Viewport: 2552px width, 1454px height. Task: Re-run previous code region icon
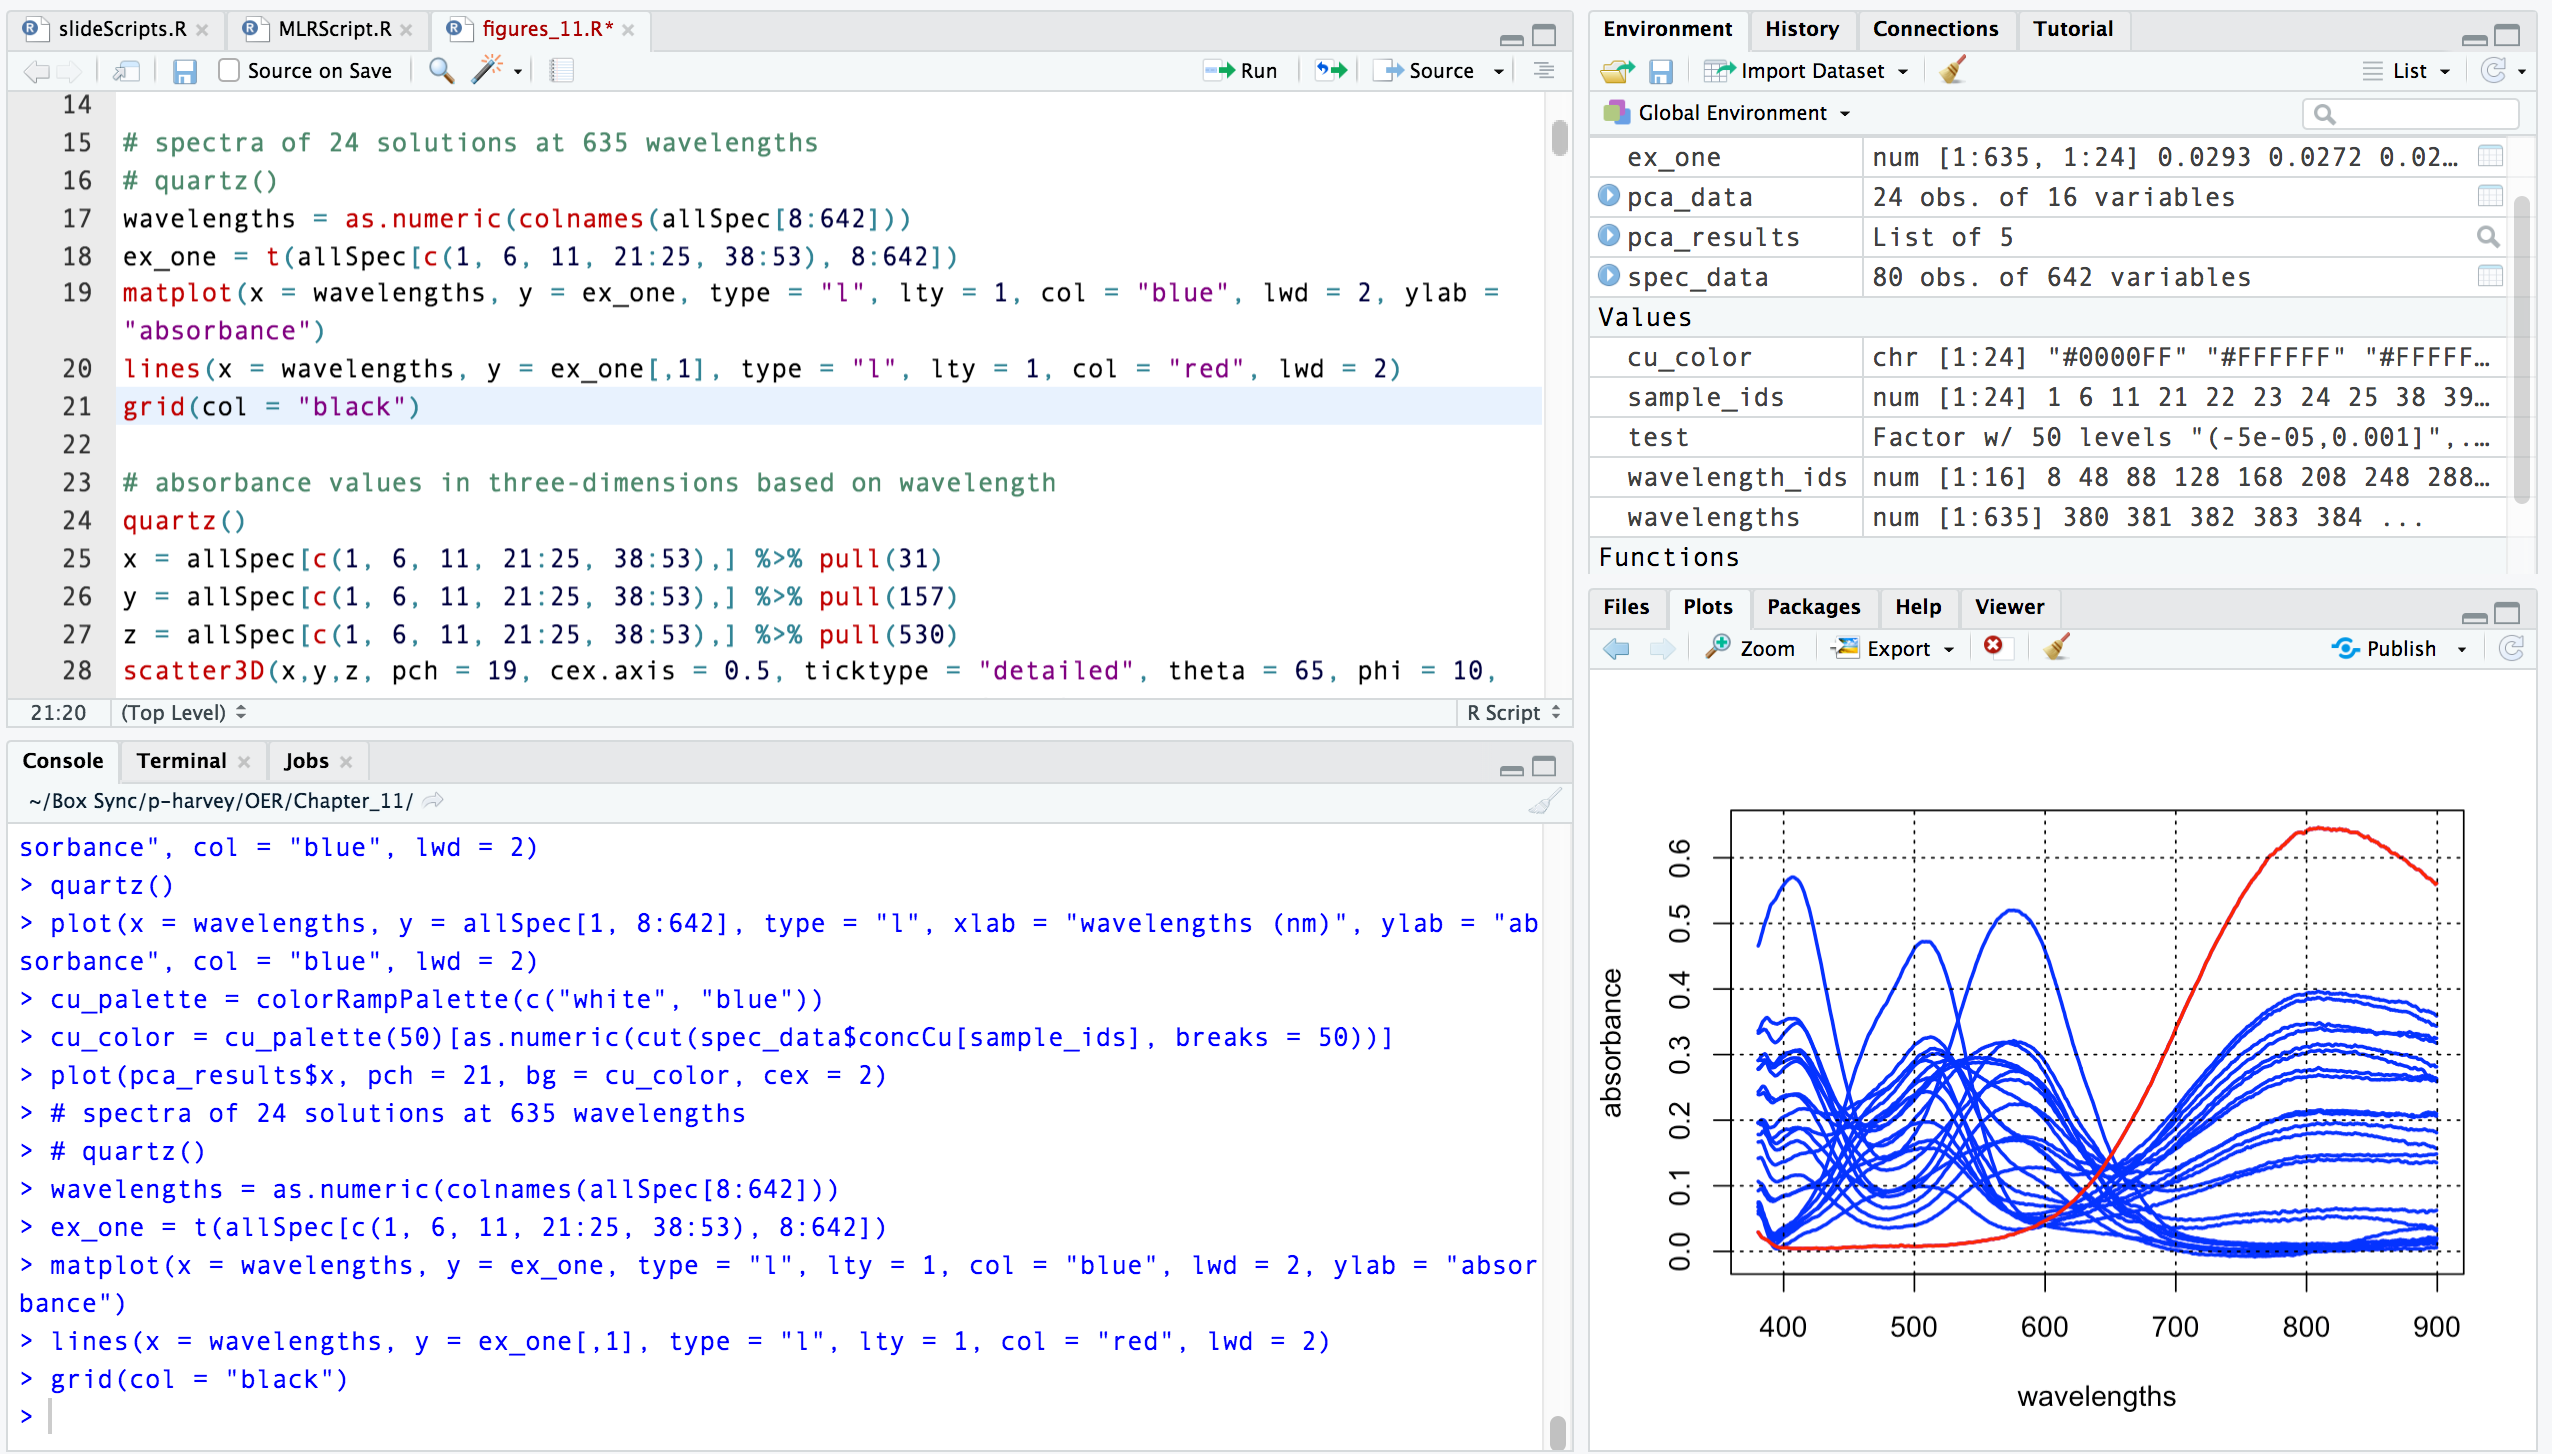pos(1331,71)
